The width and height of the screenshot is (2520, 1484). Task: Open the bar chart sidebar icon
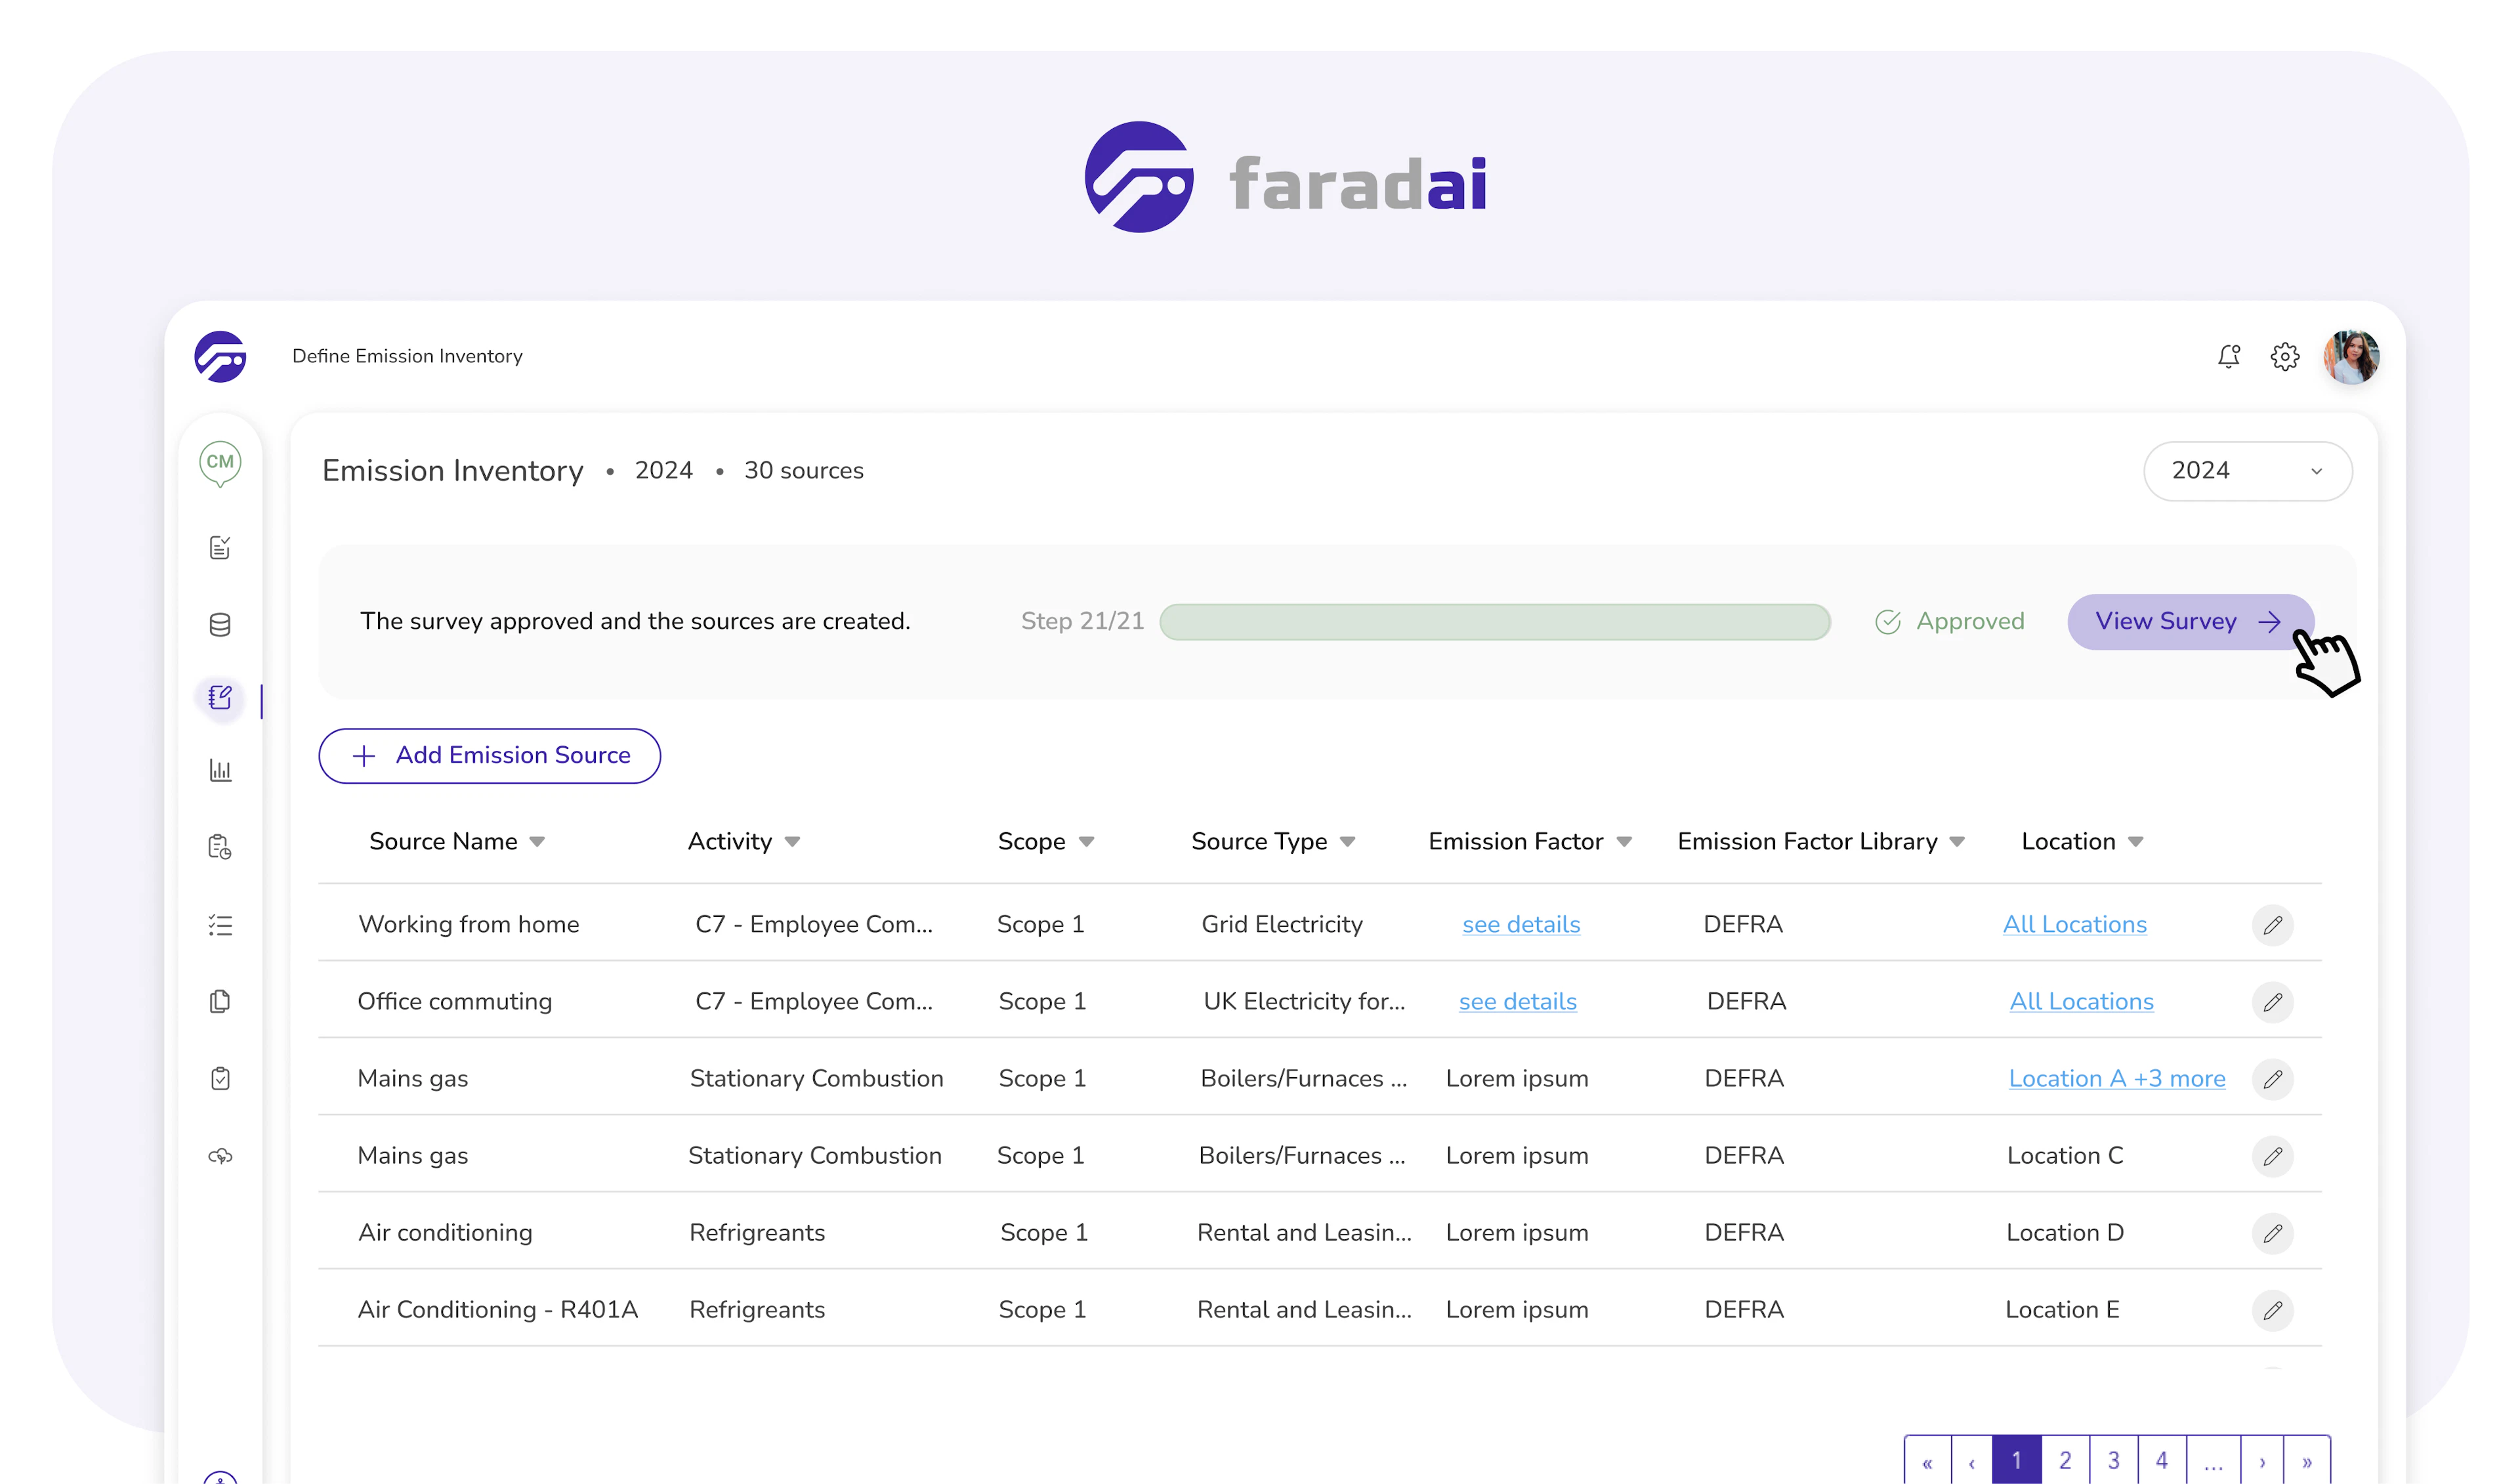(x=220, y=770)
